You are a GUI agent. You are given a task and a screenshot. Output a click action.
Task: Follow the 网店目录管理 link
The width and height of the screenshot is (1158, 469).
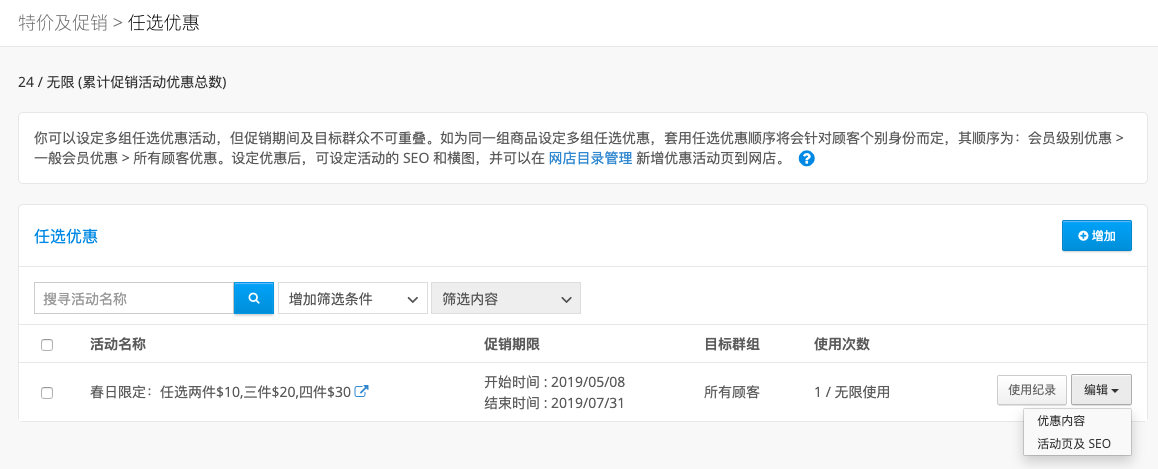tap(590, 158)
